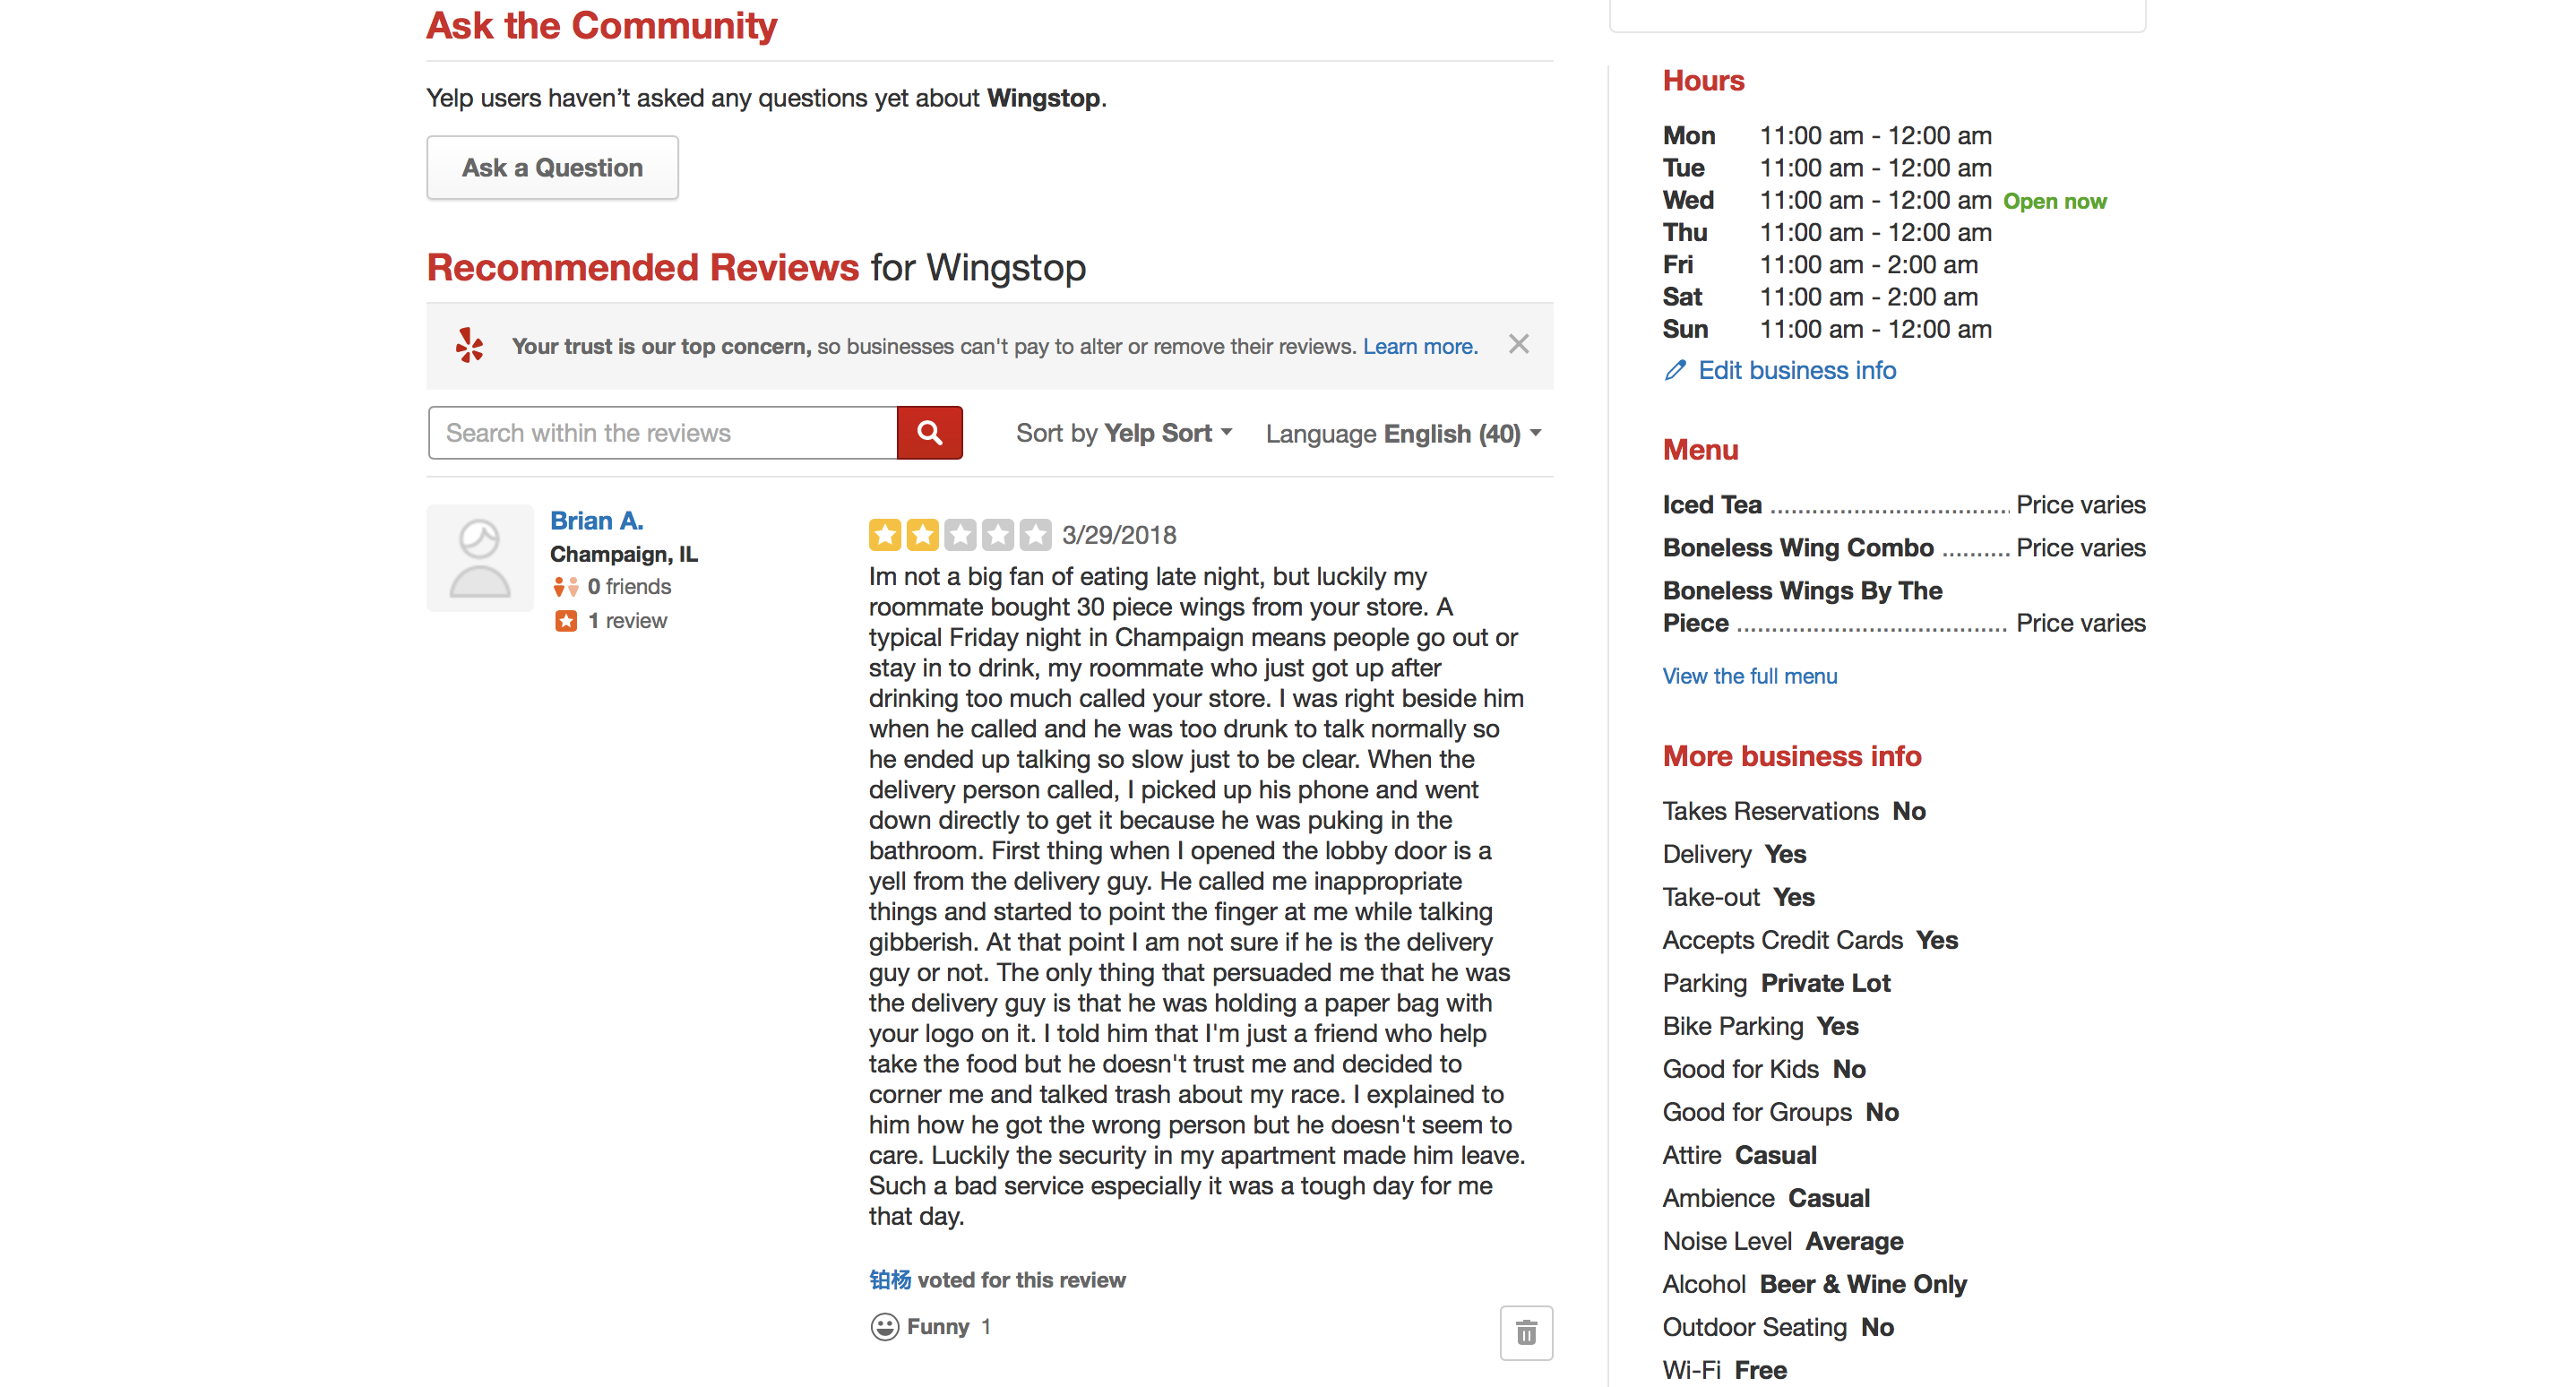Click the Champaign, IL location text
This screenshot has height=1387, width=2576.
(624, 555)
